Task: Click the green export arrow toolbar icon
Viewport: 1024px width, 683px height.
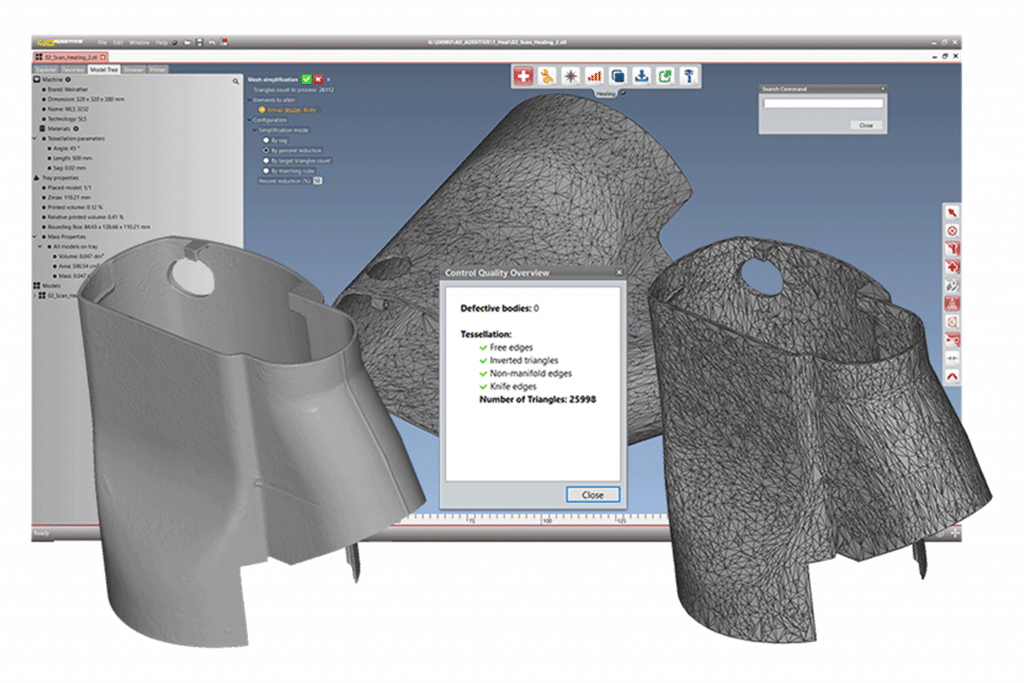Action: [665, 75]
